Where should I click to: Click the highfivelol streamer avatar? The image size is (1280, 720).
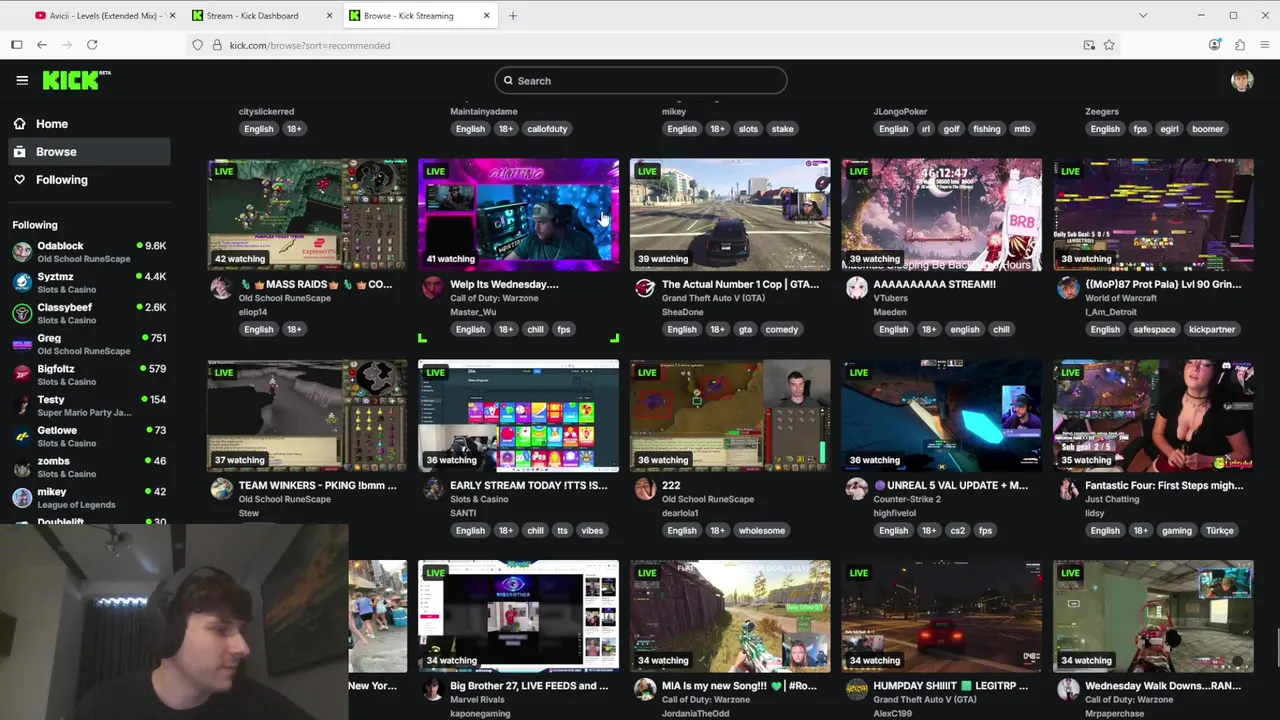[857, 489]
